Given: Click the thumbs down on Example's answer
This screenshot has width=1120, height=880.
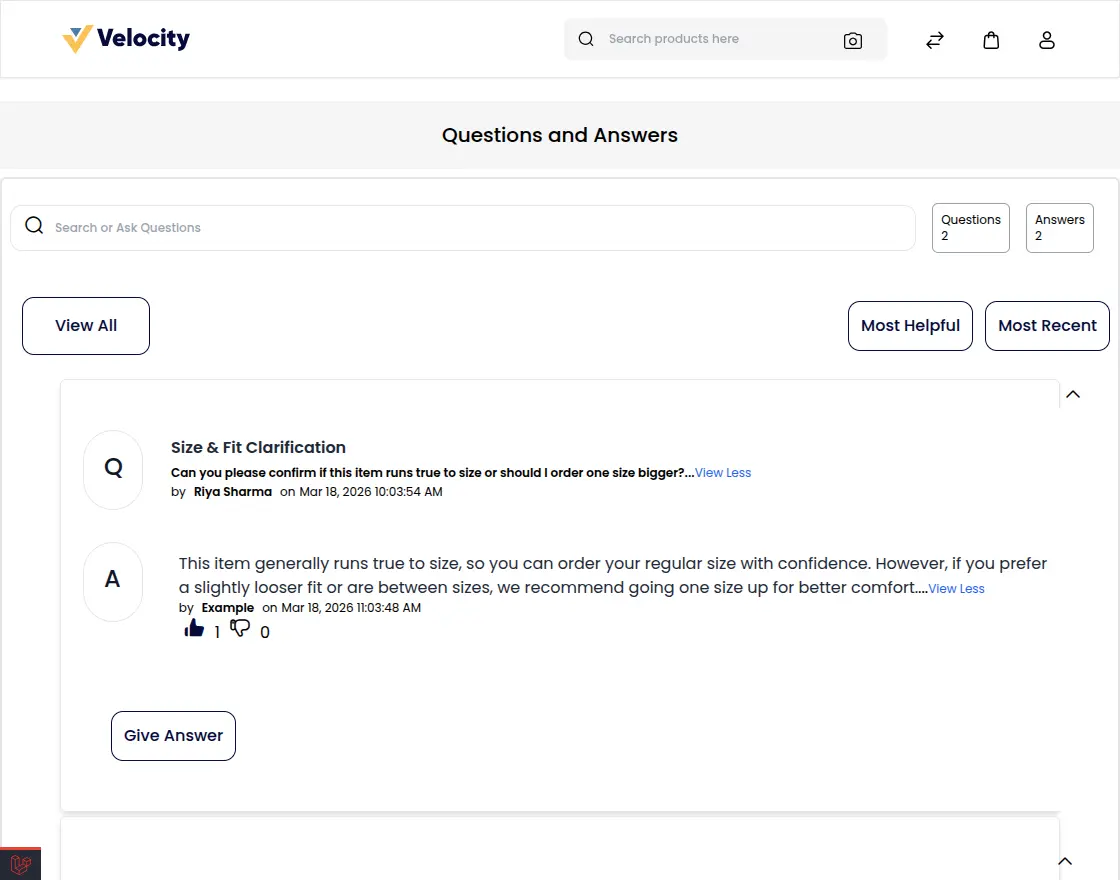Looking at the screenshot, I should (x=240, y=628).
